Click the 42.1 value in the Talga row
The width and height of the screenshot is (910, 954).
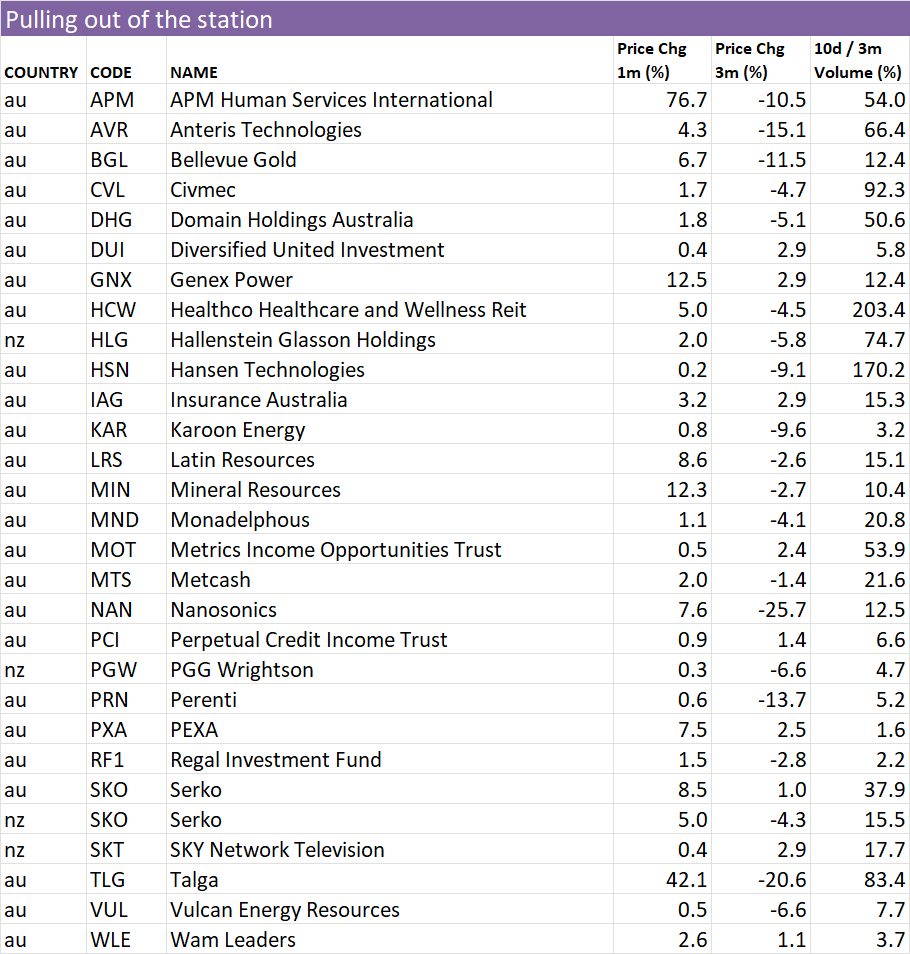686,880
